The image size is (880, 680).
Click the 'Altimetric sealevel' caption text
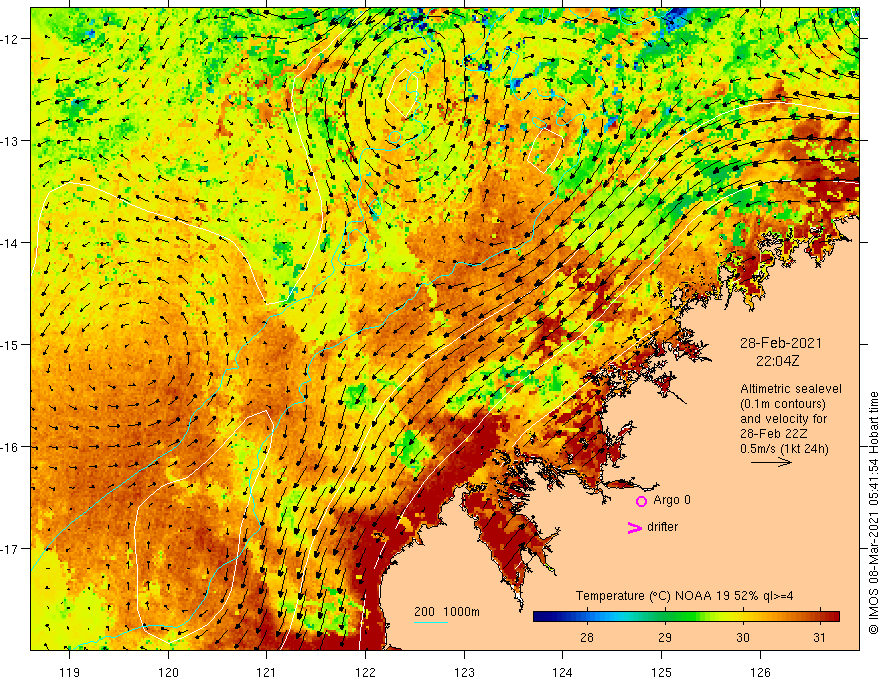point(791,389)
